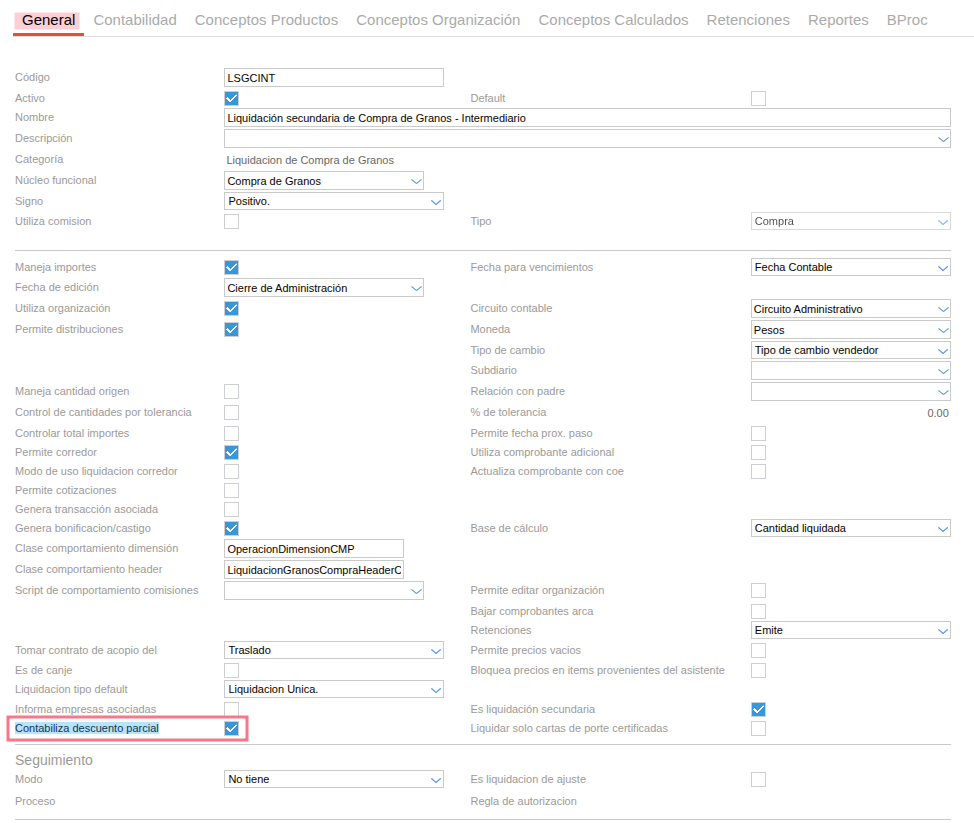Uncheck Contabiliza descuento parcial

(231, 729)
